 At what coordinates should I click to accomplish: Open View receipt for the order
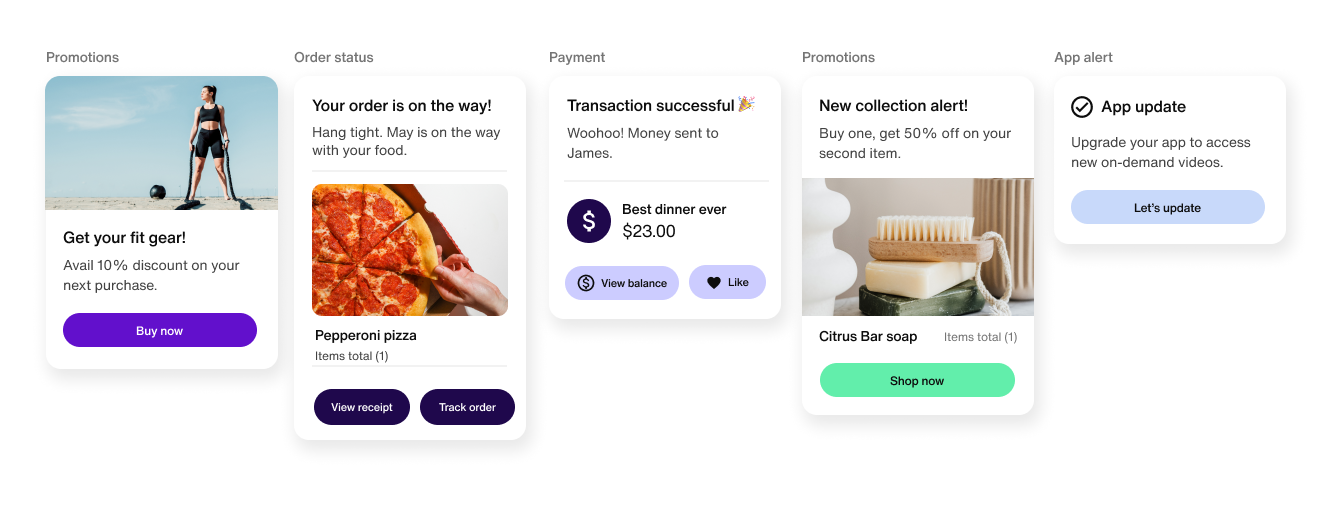point(362,407)
